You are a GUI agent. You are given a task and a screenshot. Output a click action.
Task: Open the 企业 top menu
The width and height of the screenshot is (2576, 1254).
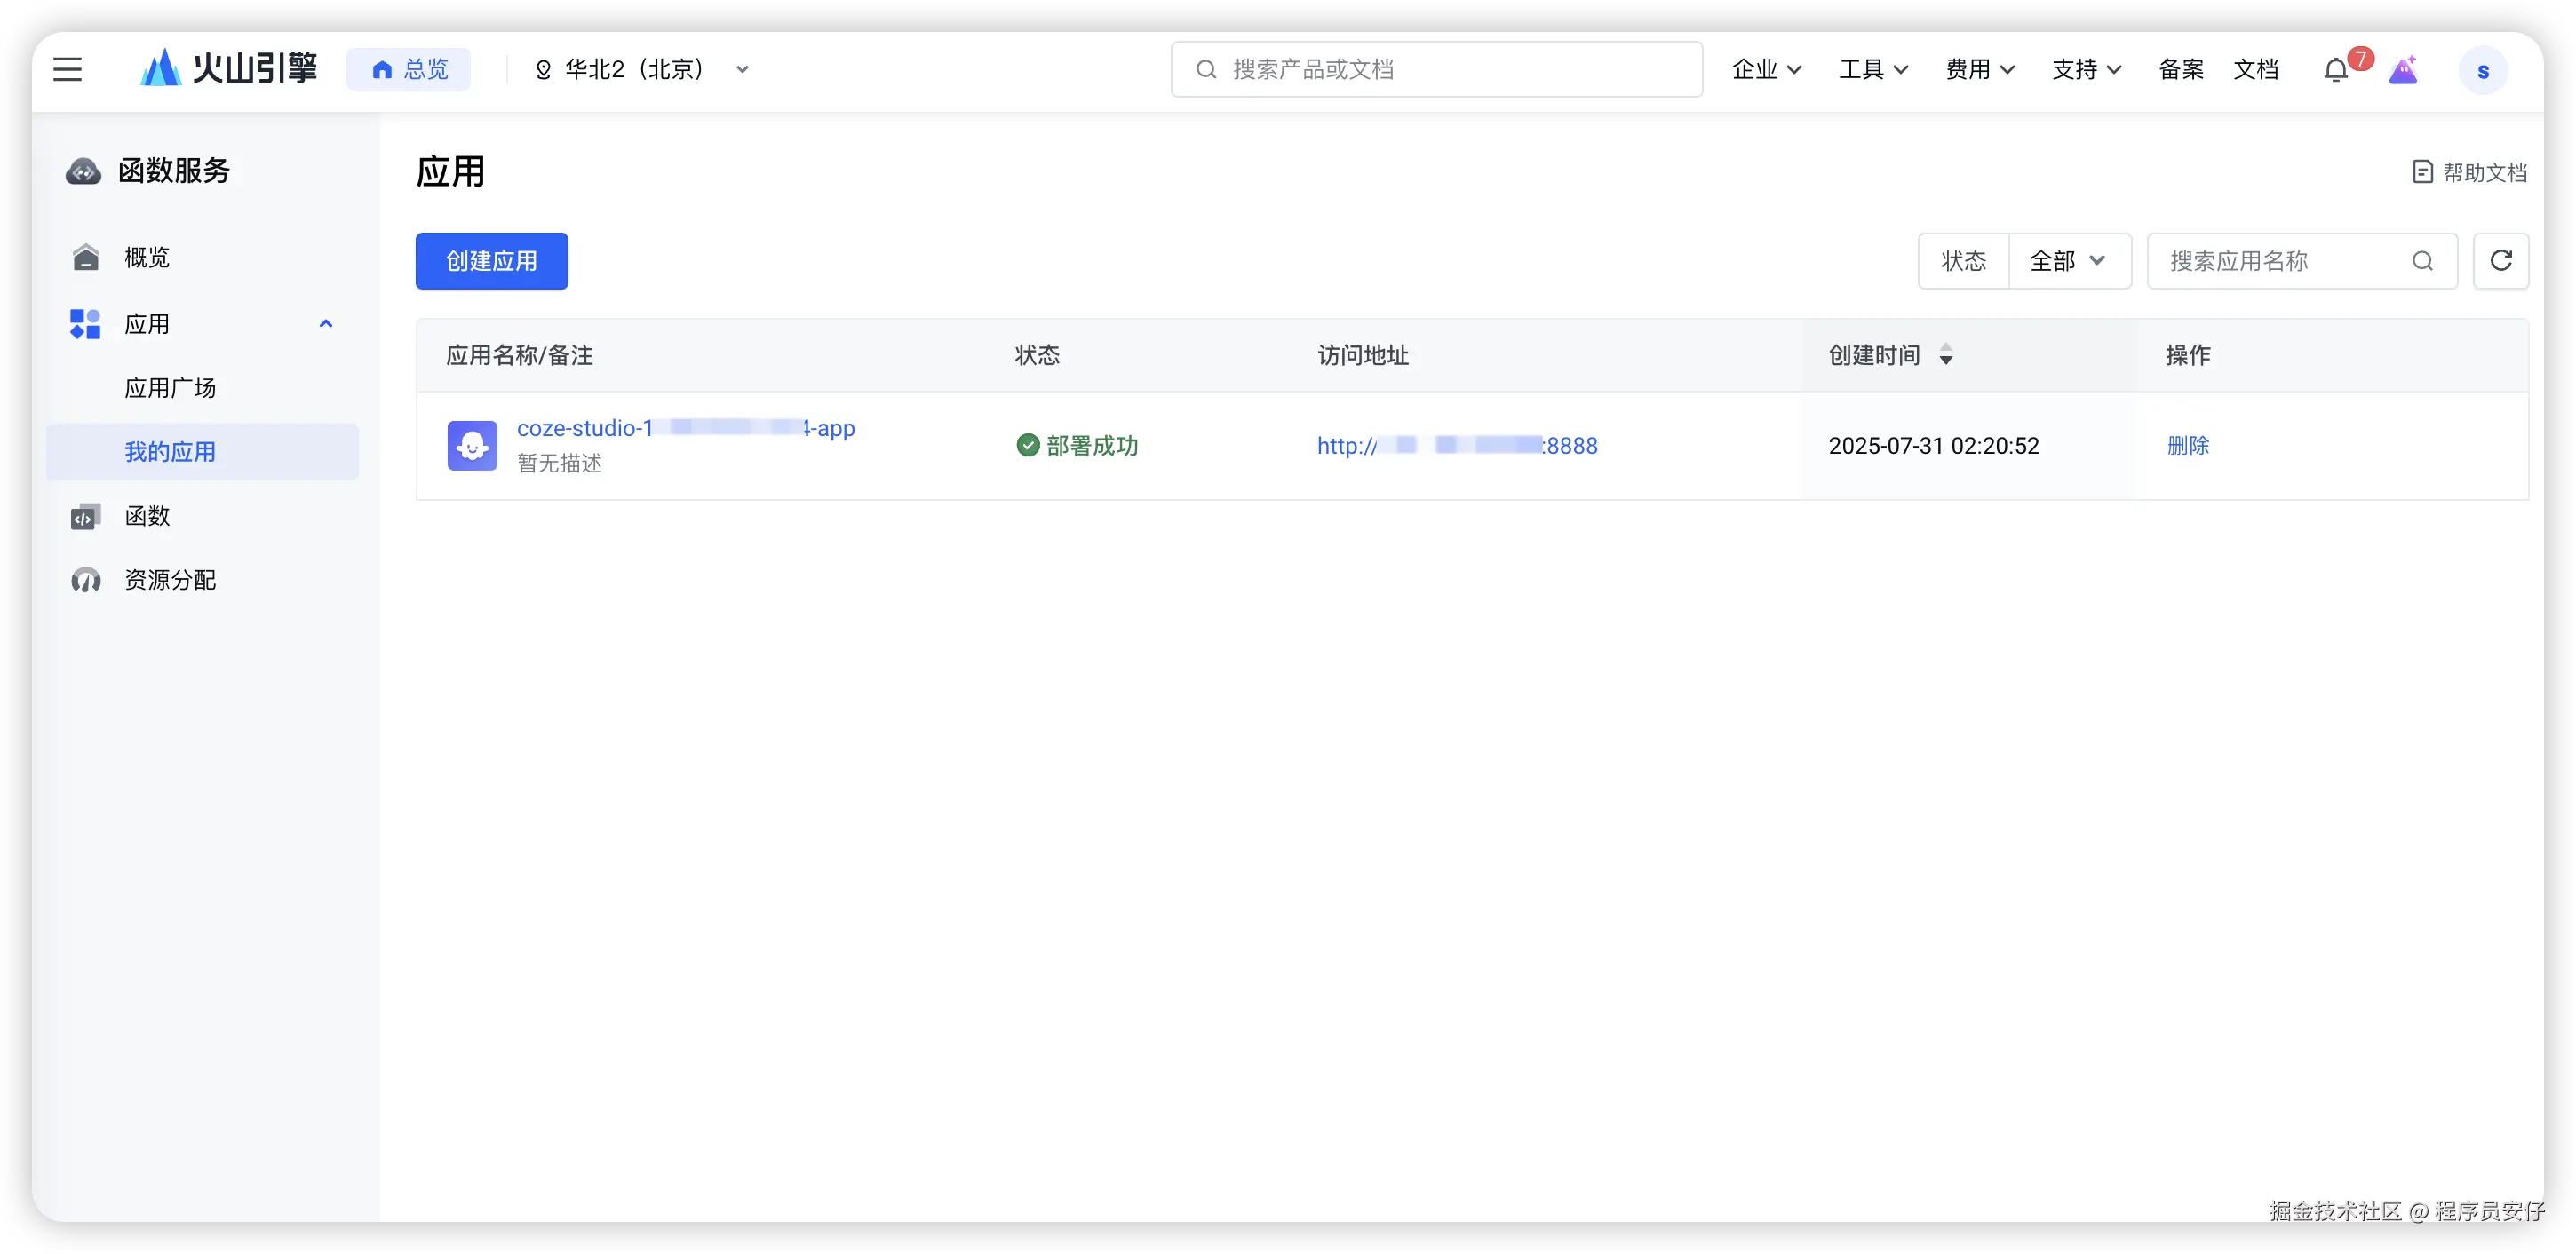(x=1766, y=69)
